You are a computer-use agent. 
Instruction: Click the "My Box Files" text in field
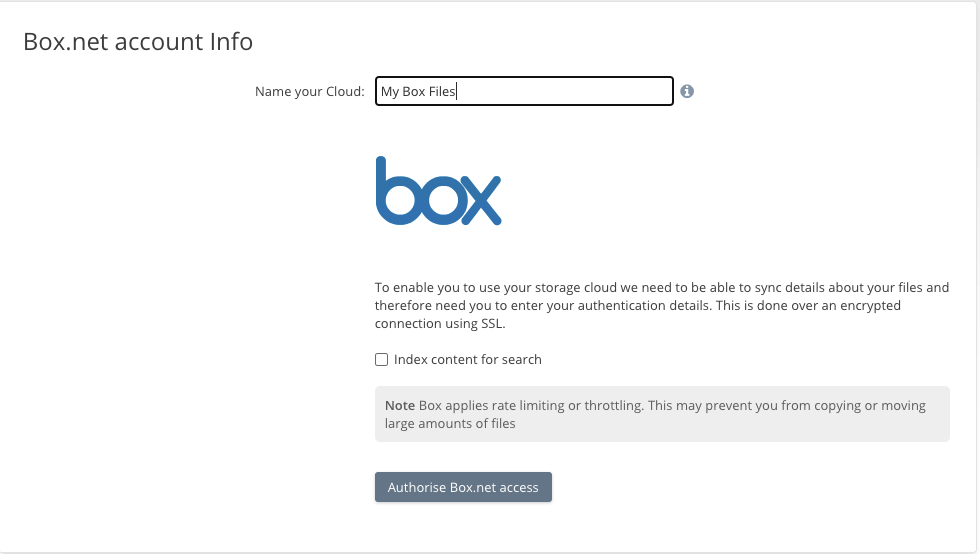coord(417,92)
